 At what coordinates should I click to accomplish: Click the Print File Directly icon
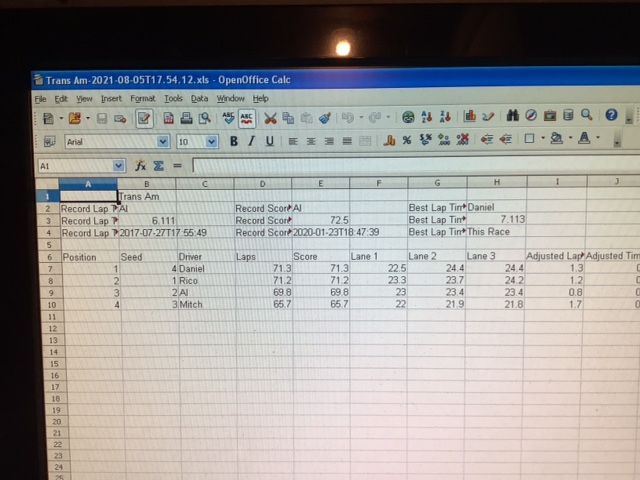pos(187,118)
